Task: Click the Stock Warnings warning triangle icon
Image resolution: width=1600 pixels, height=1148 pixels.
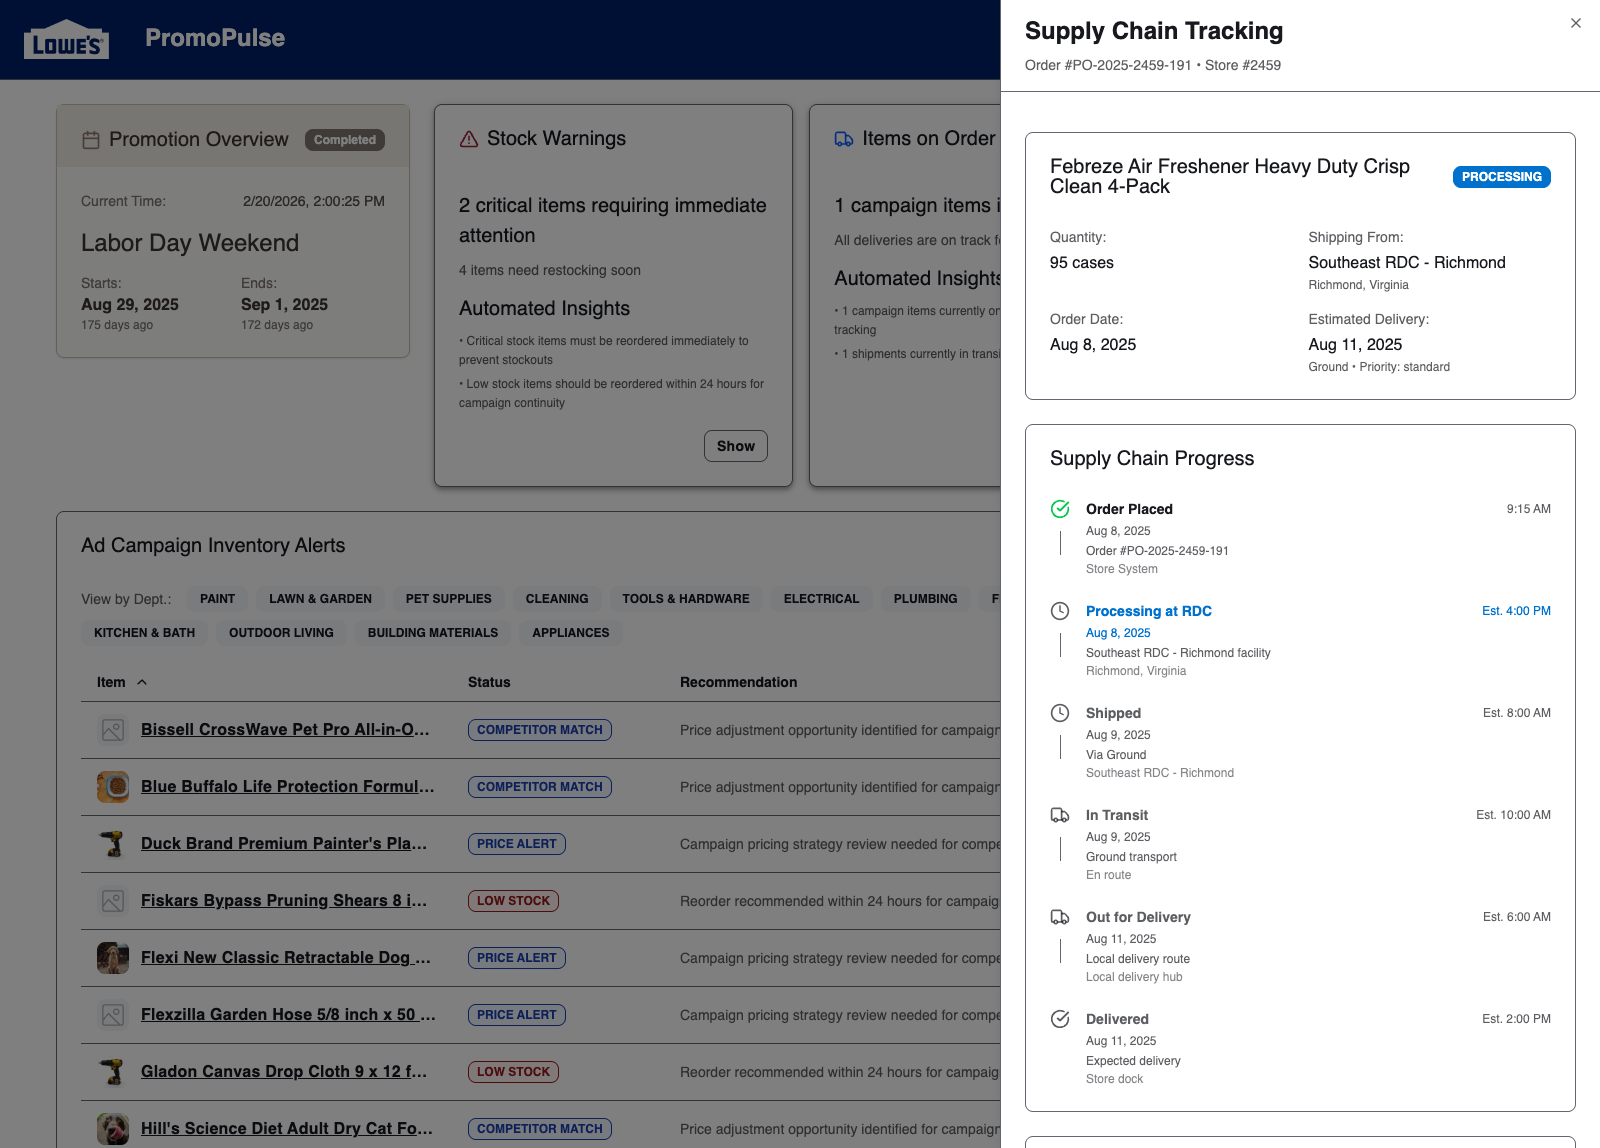Action: [x=468, y=139]
